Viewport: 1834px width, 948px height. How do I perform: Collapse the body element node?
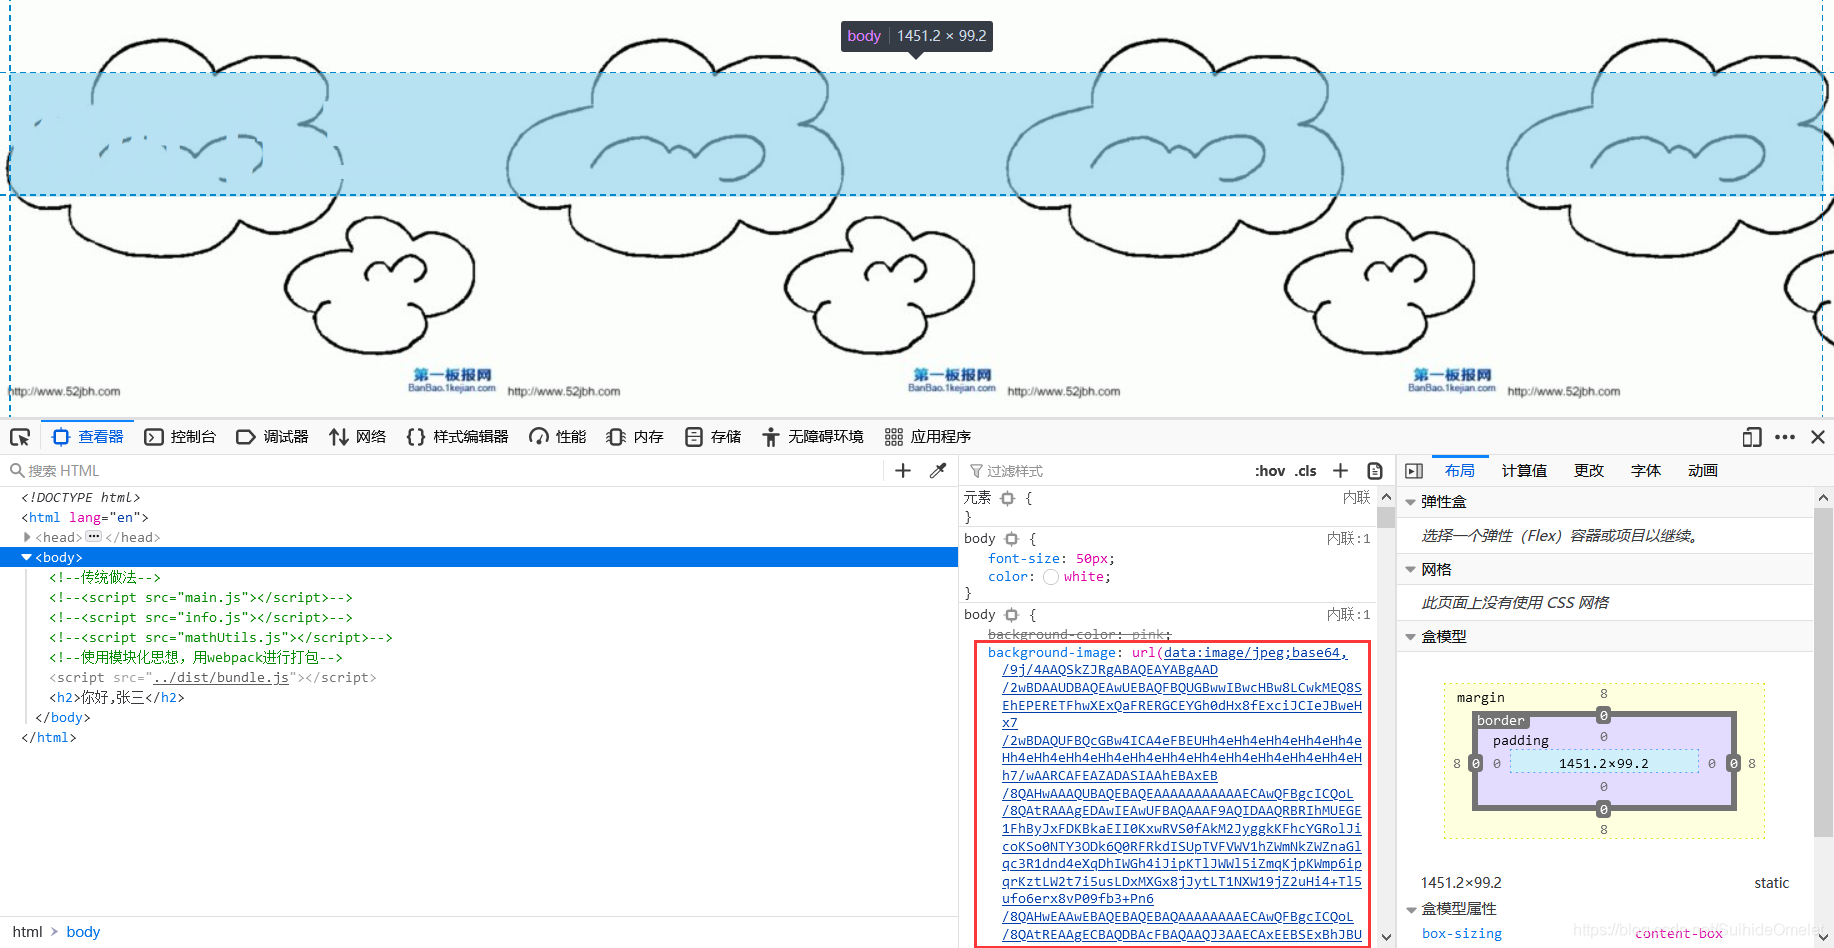tap(26, 557)
